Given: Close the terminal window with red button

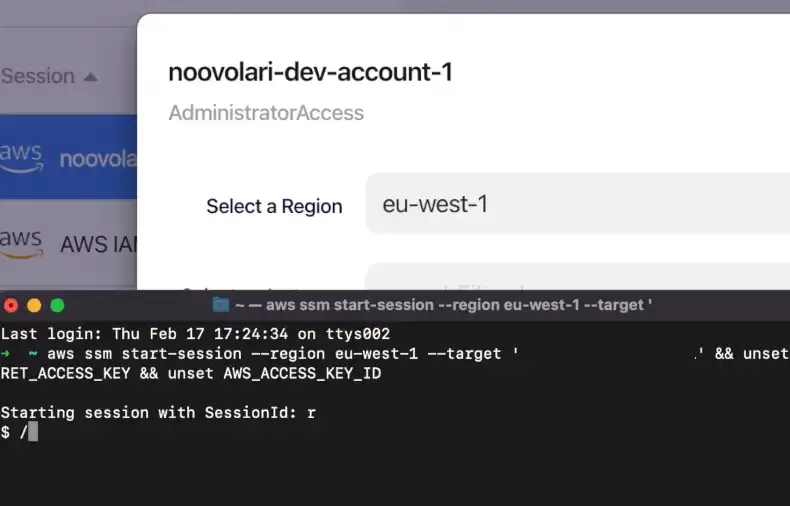Looking at the screenshot, I should (10, 305).
